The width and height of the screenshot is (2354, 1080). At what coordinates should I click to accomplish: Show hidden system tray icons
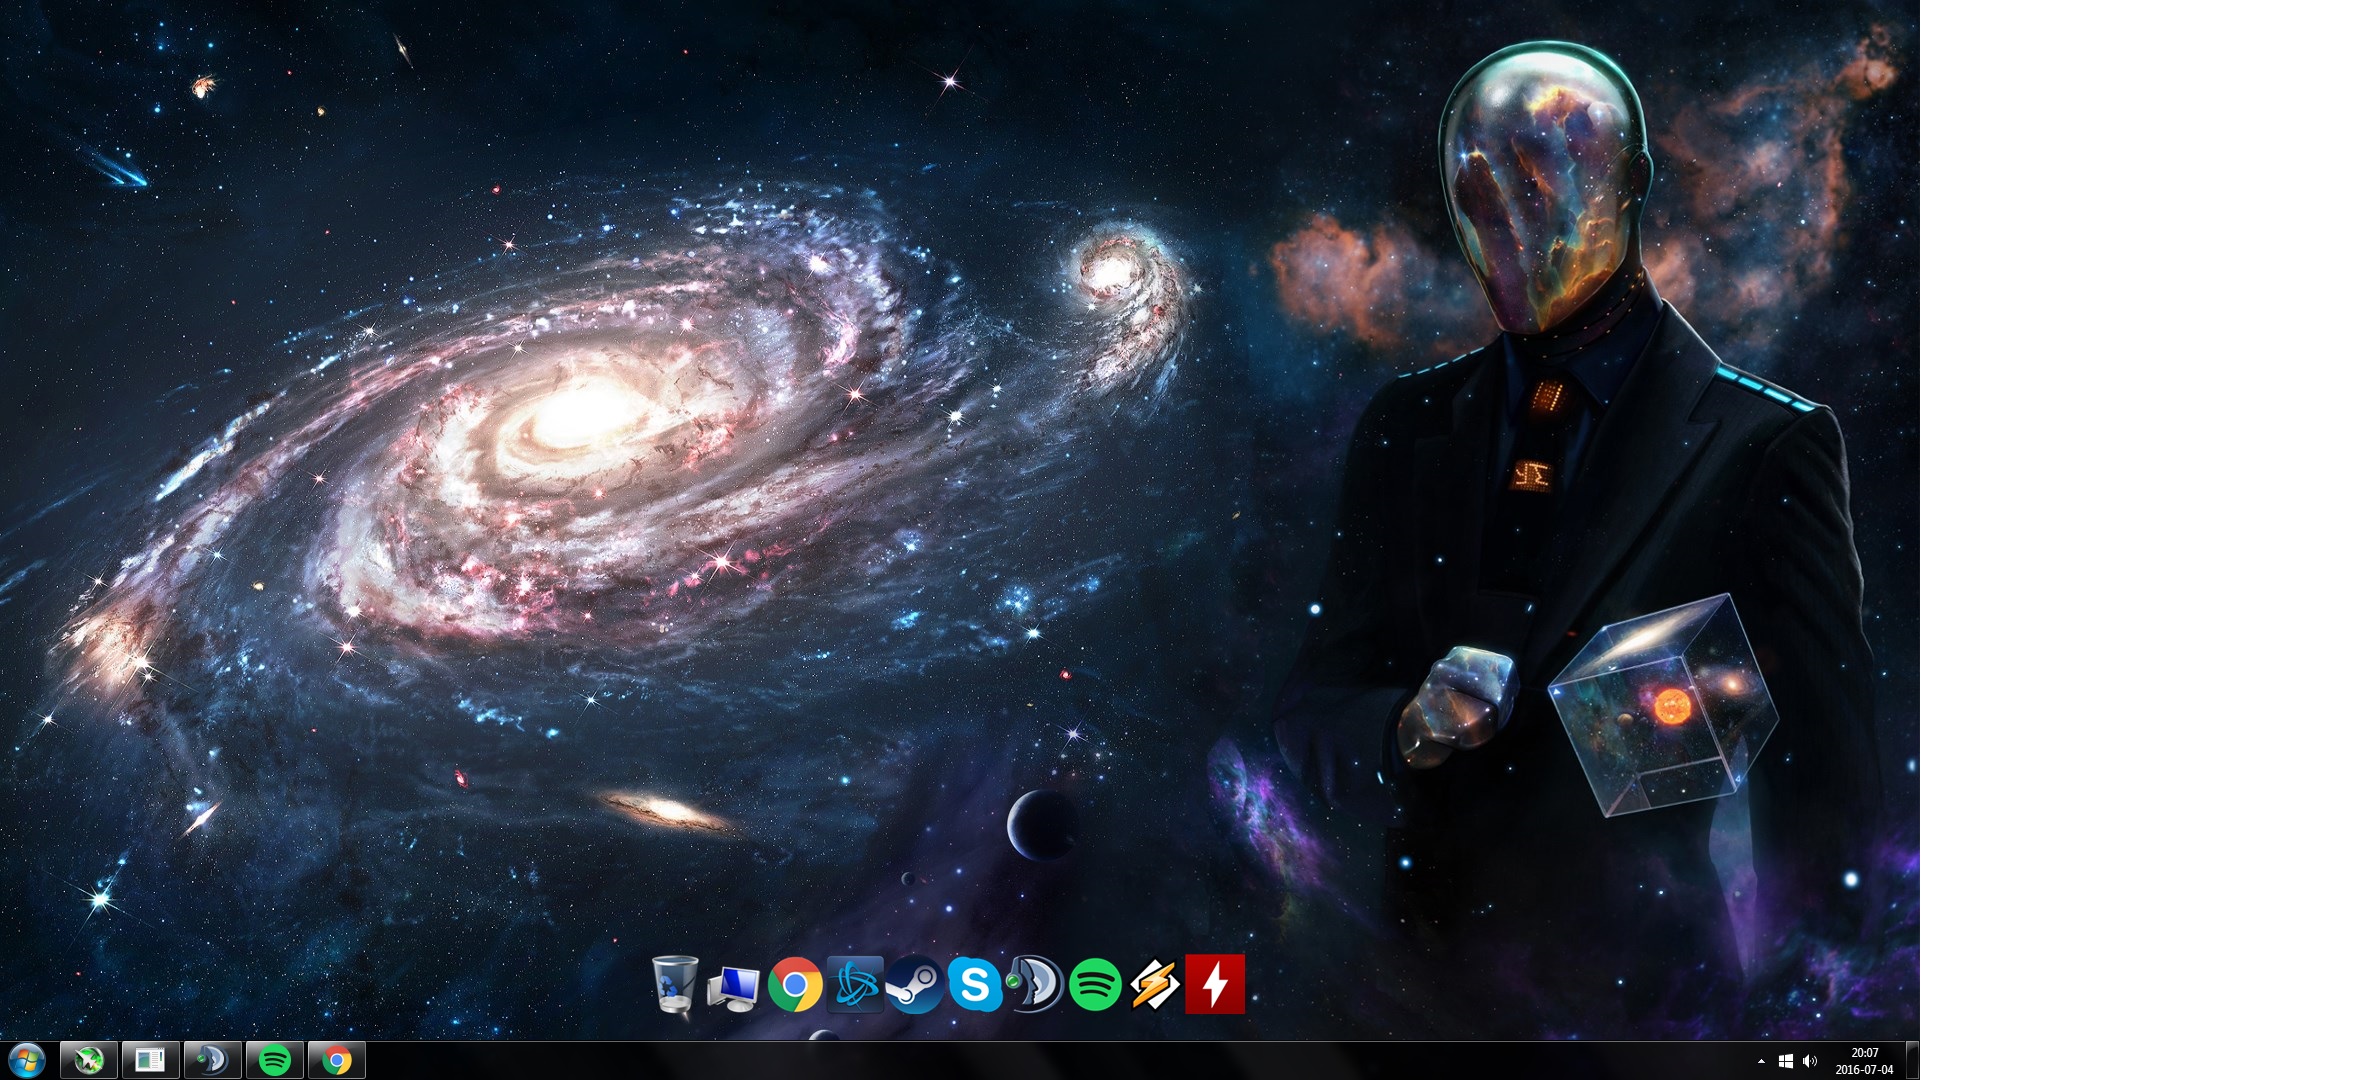pos(1761,1061)
